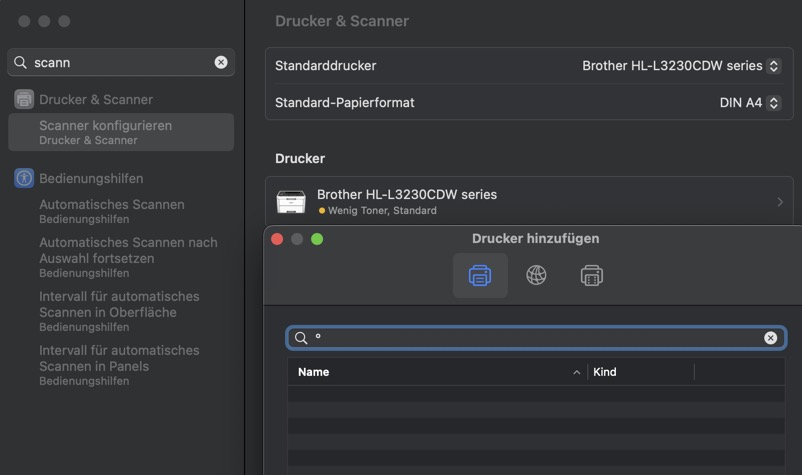Select the Default printer tab icon
802x475 pixels.
480,275
